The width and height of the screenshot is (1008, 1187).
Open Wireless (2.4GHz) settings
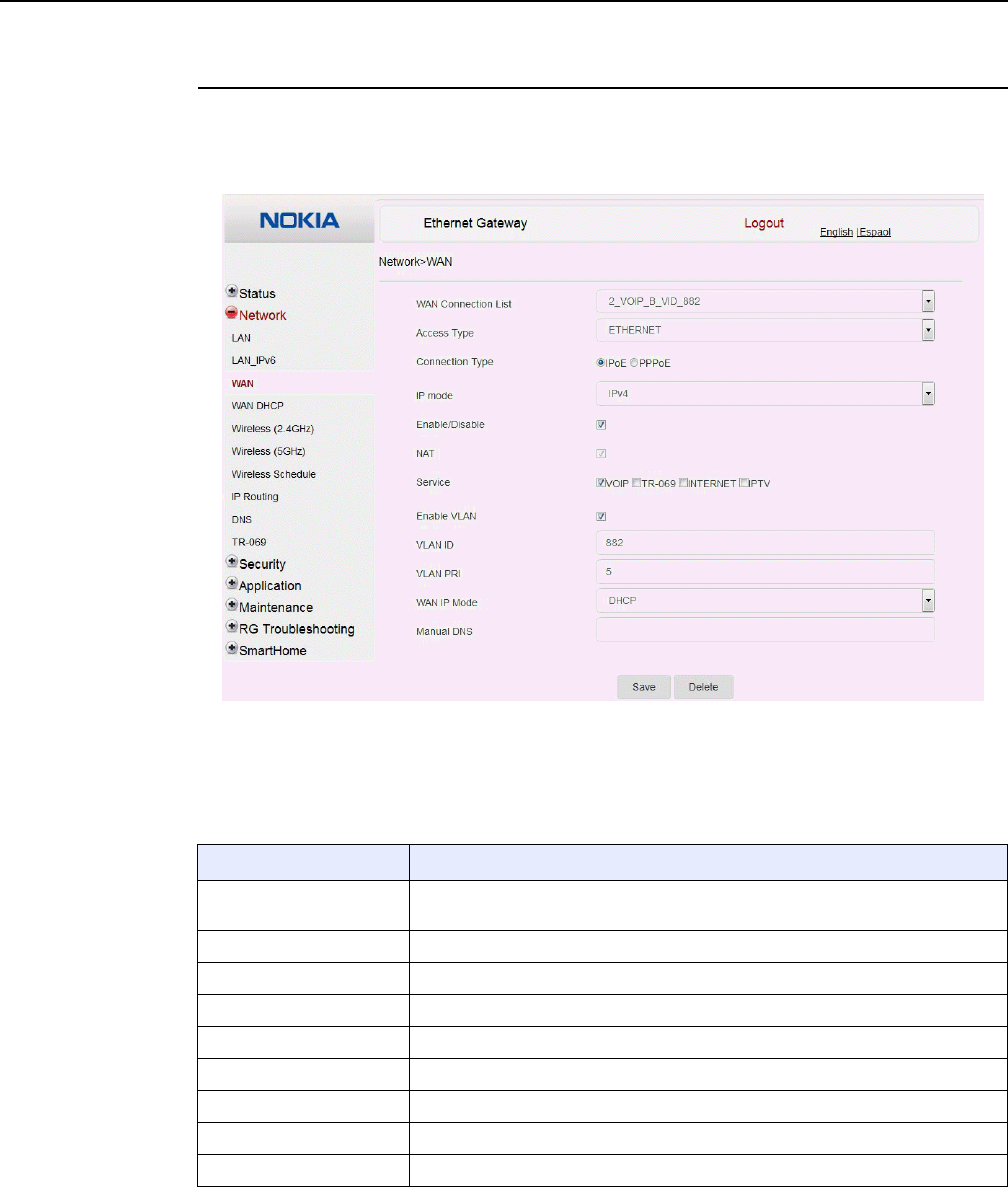click(x=272, y=428)
